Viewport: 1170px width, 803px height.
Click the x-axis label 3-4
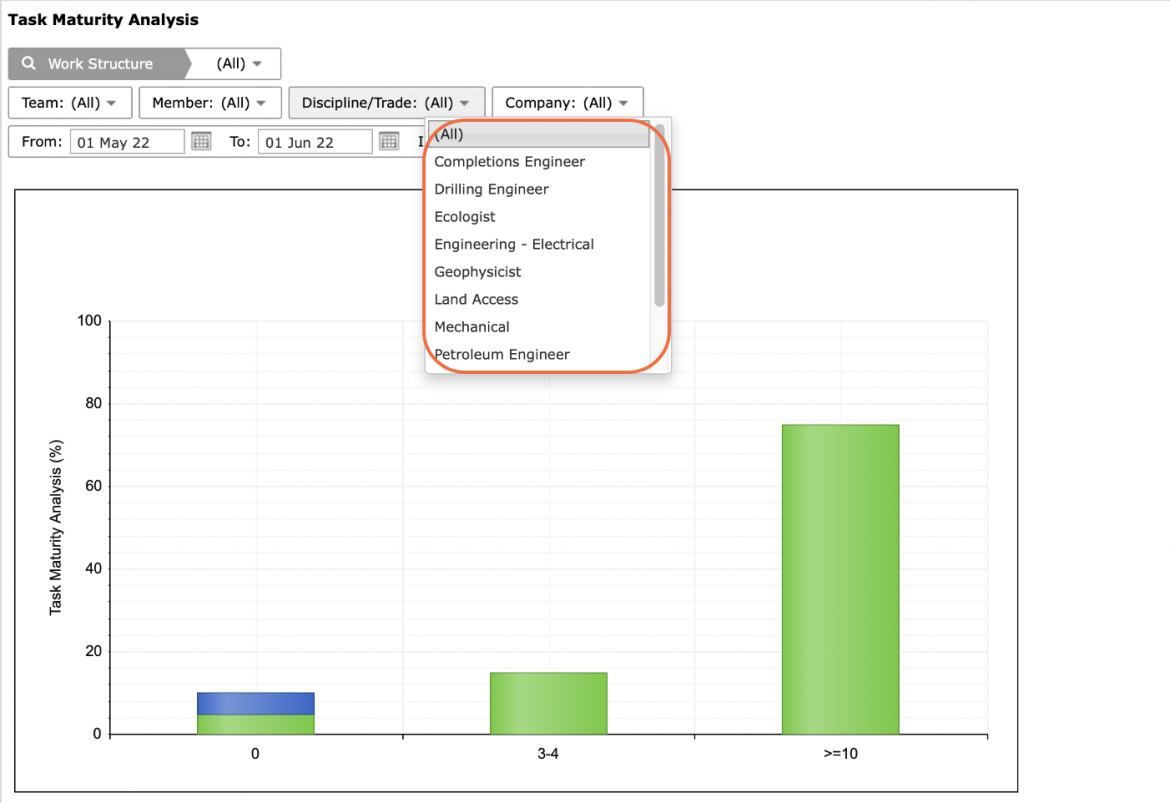click(x=548, y=754)
